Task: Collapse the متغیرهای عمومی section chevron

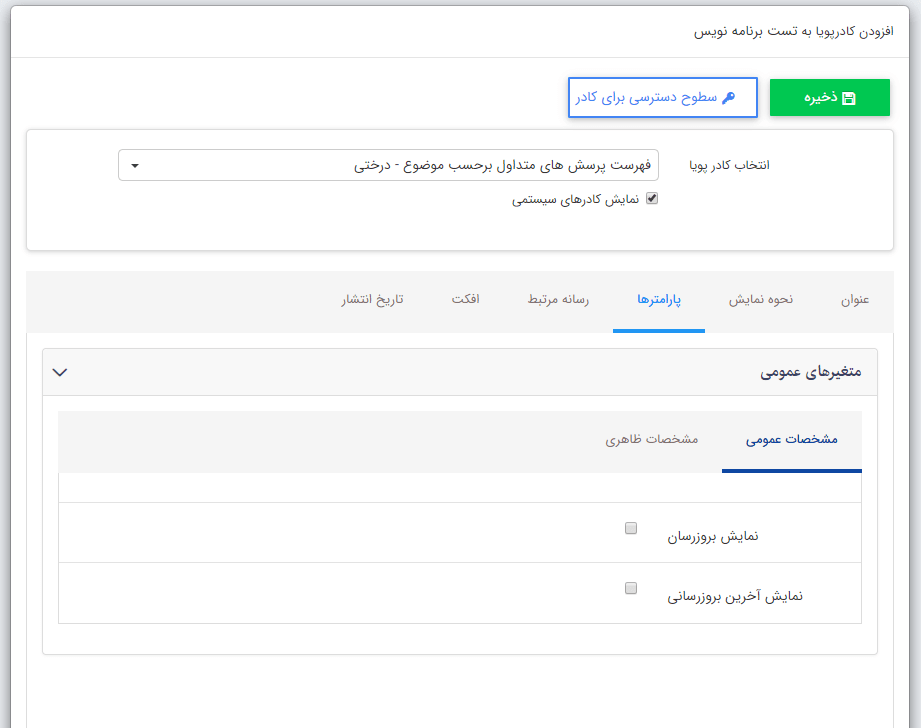Action: pos(60,372)
